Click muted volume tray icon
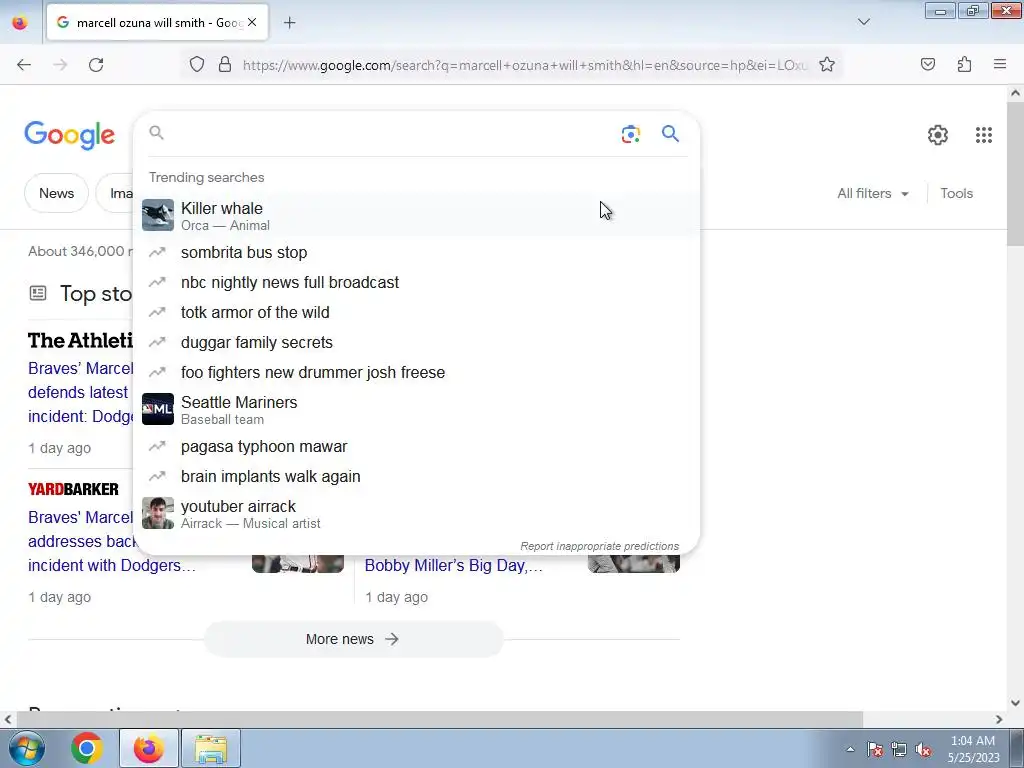1024x768 pixels. pyautogui.click(x=923, y=749)
